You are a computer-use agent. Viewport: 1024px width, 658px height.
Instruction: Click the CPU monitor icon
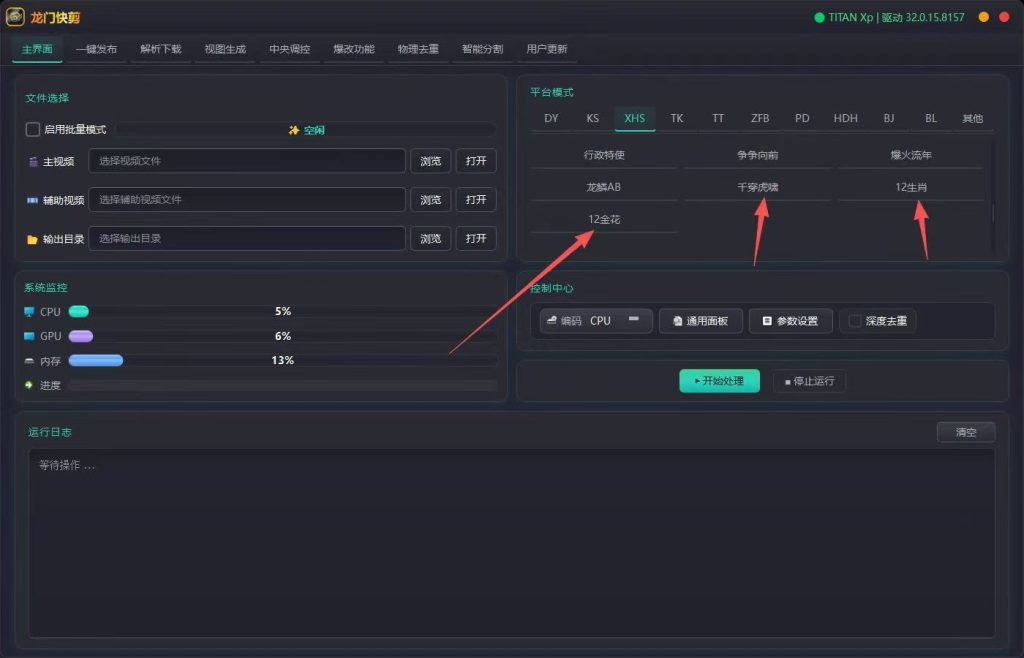29,312
